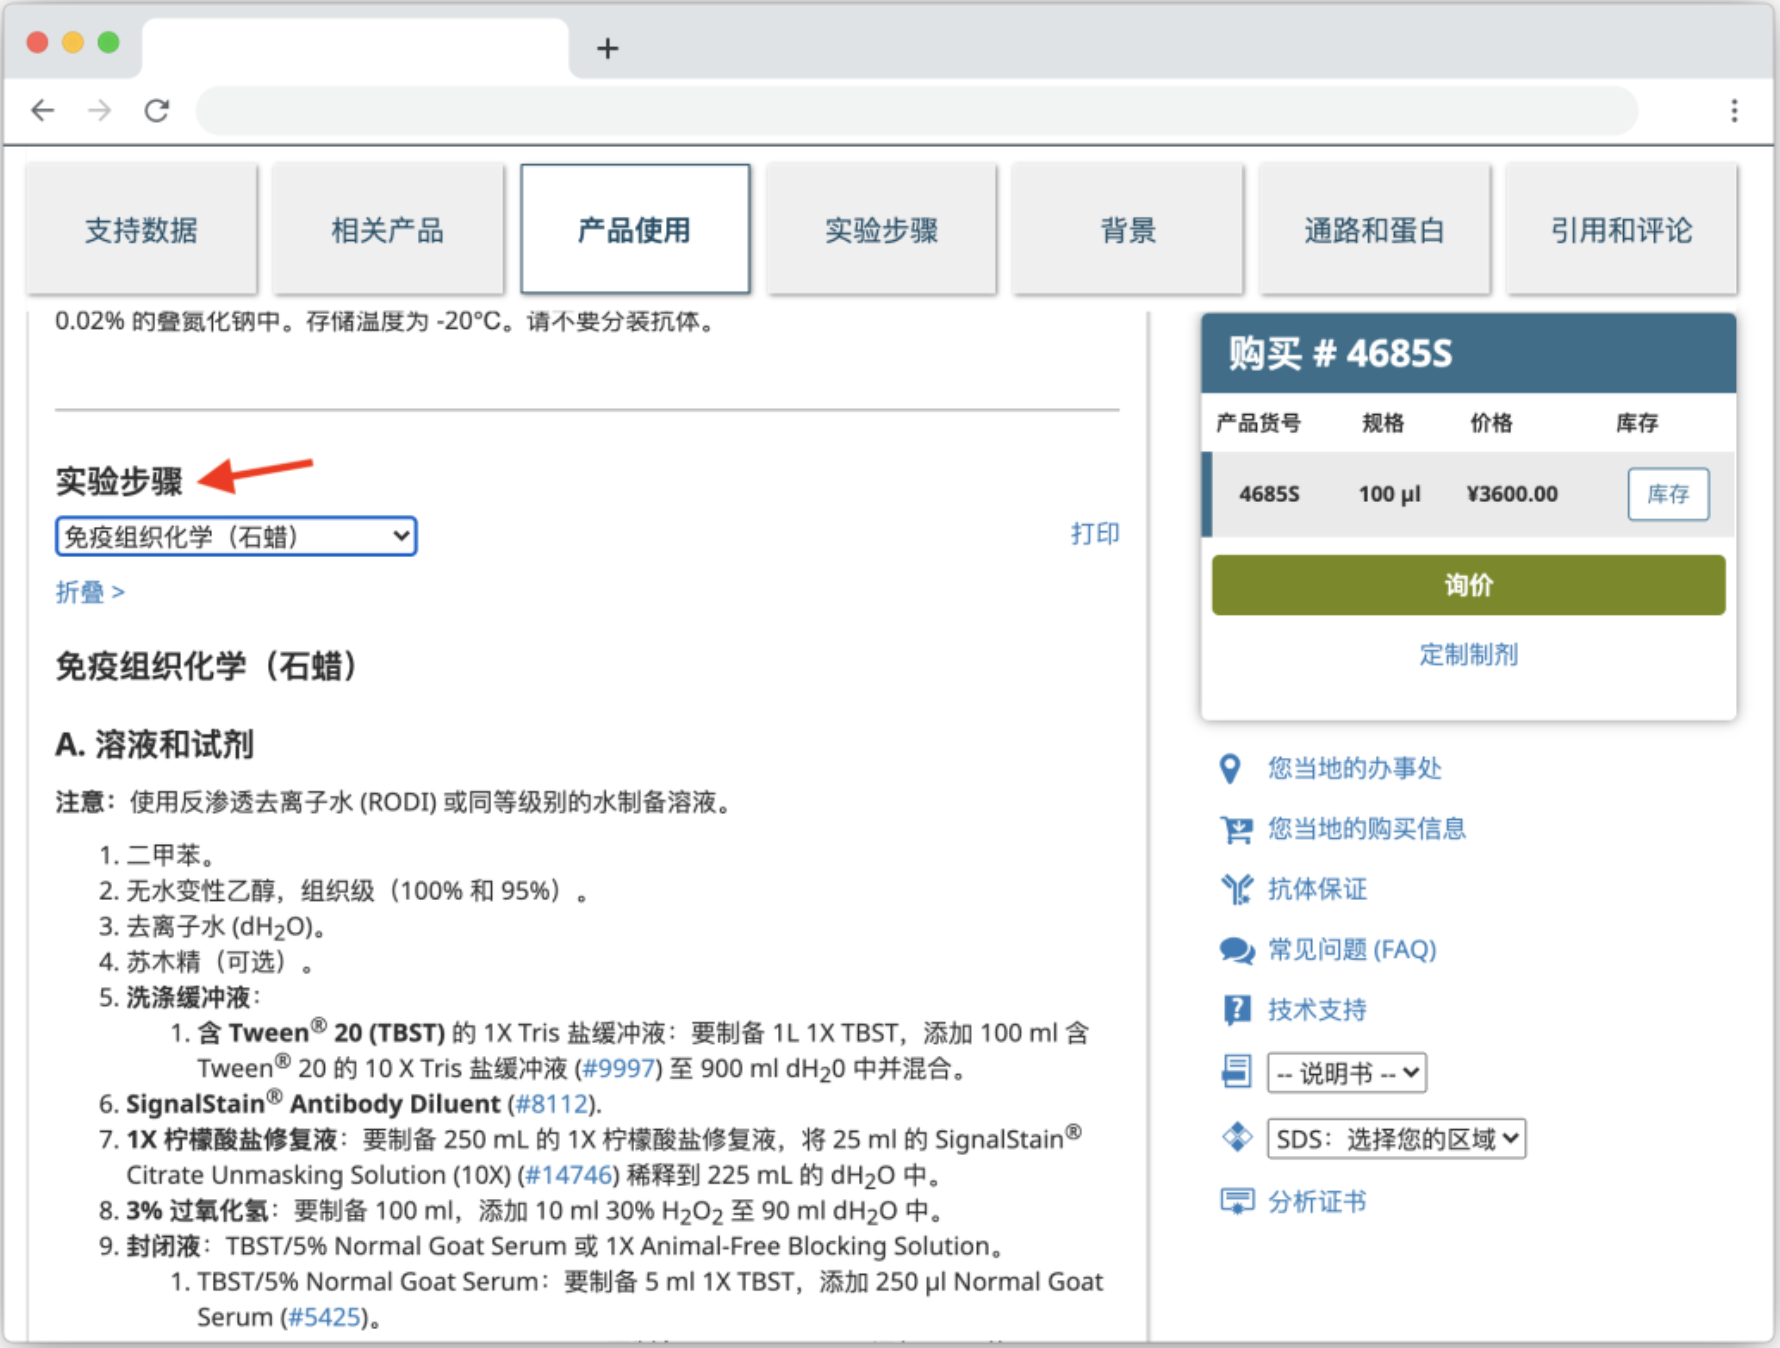Click the browser back arrow
The width and height of the screenshot is (1780, 1348).
(43, 110)
